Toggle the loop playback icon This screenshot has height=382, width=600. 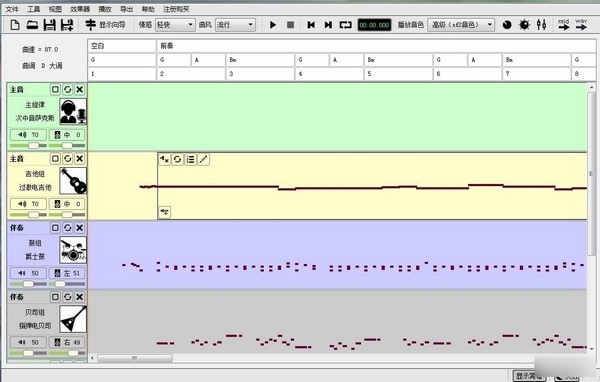tap(345, 25)
